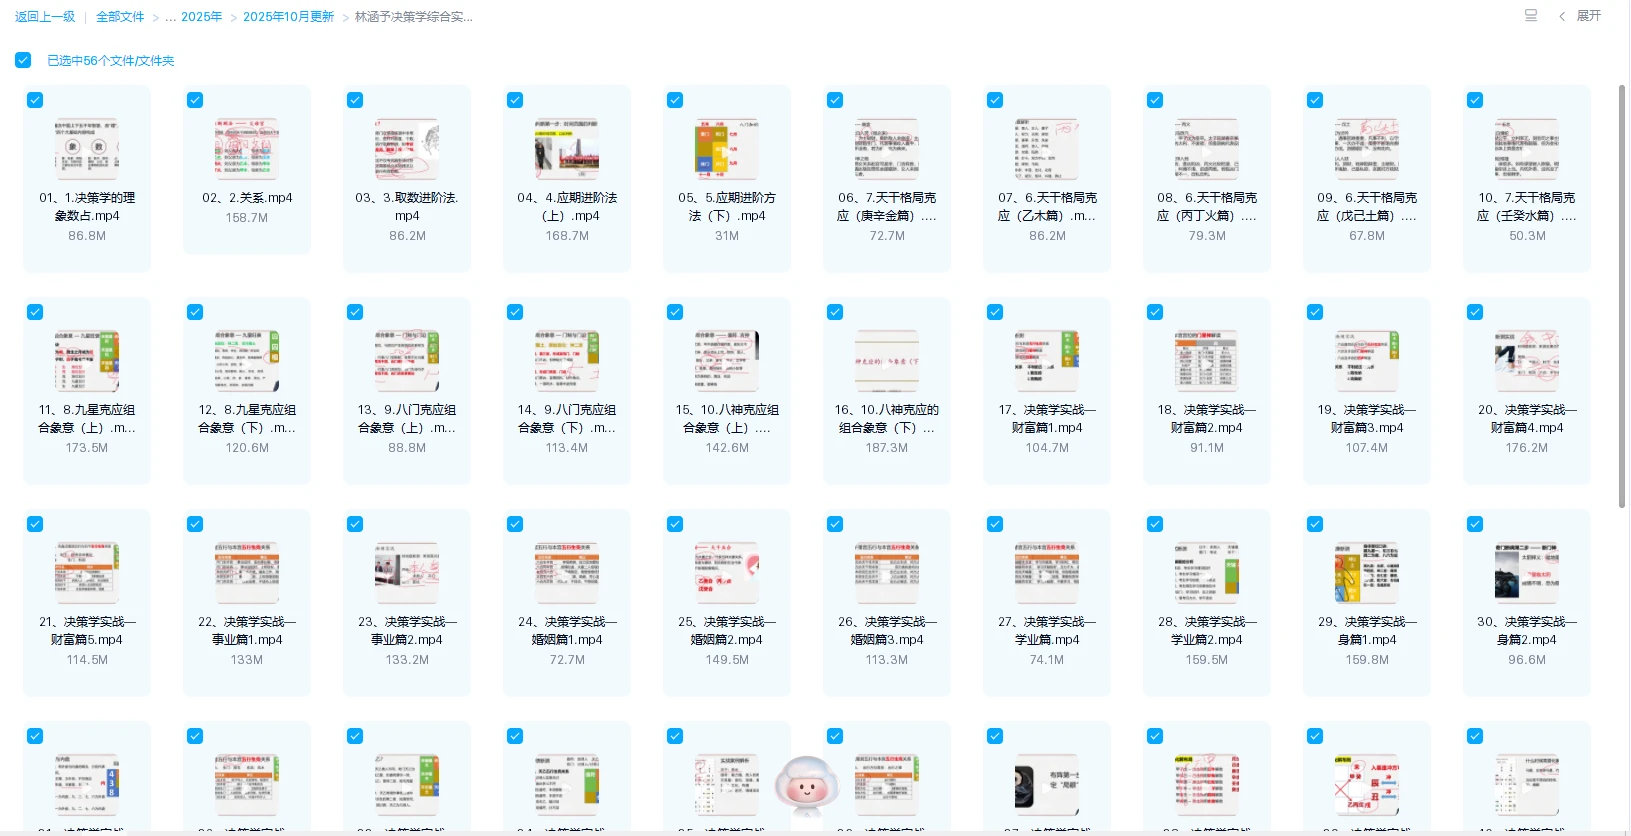Image resolution: width=1631 pixels, height=836 pixels.
Task: Open thumbnail of 02、2.关系.mp4
Action: point(247,149)
